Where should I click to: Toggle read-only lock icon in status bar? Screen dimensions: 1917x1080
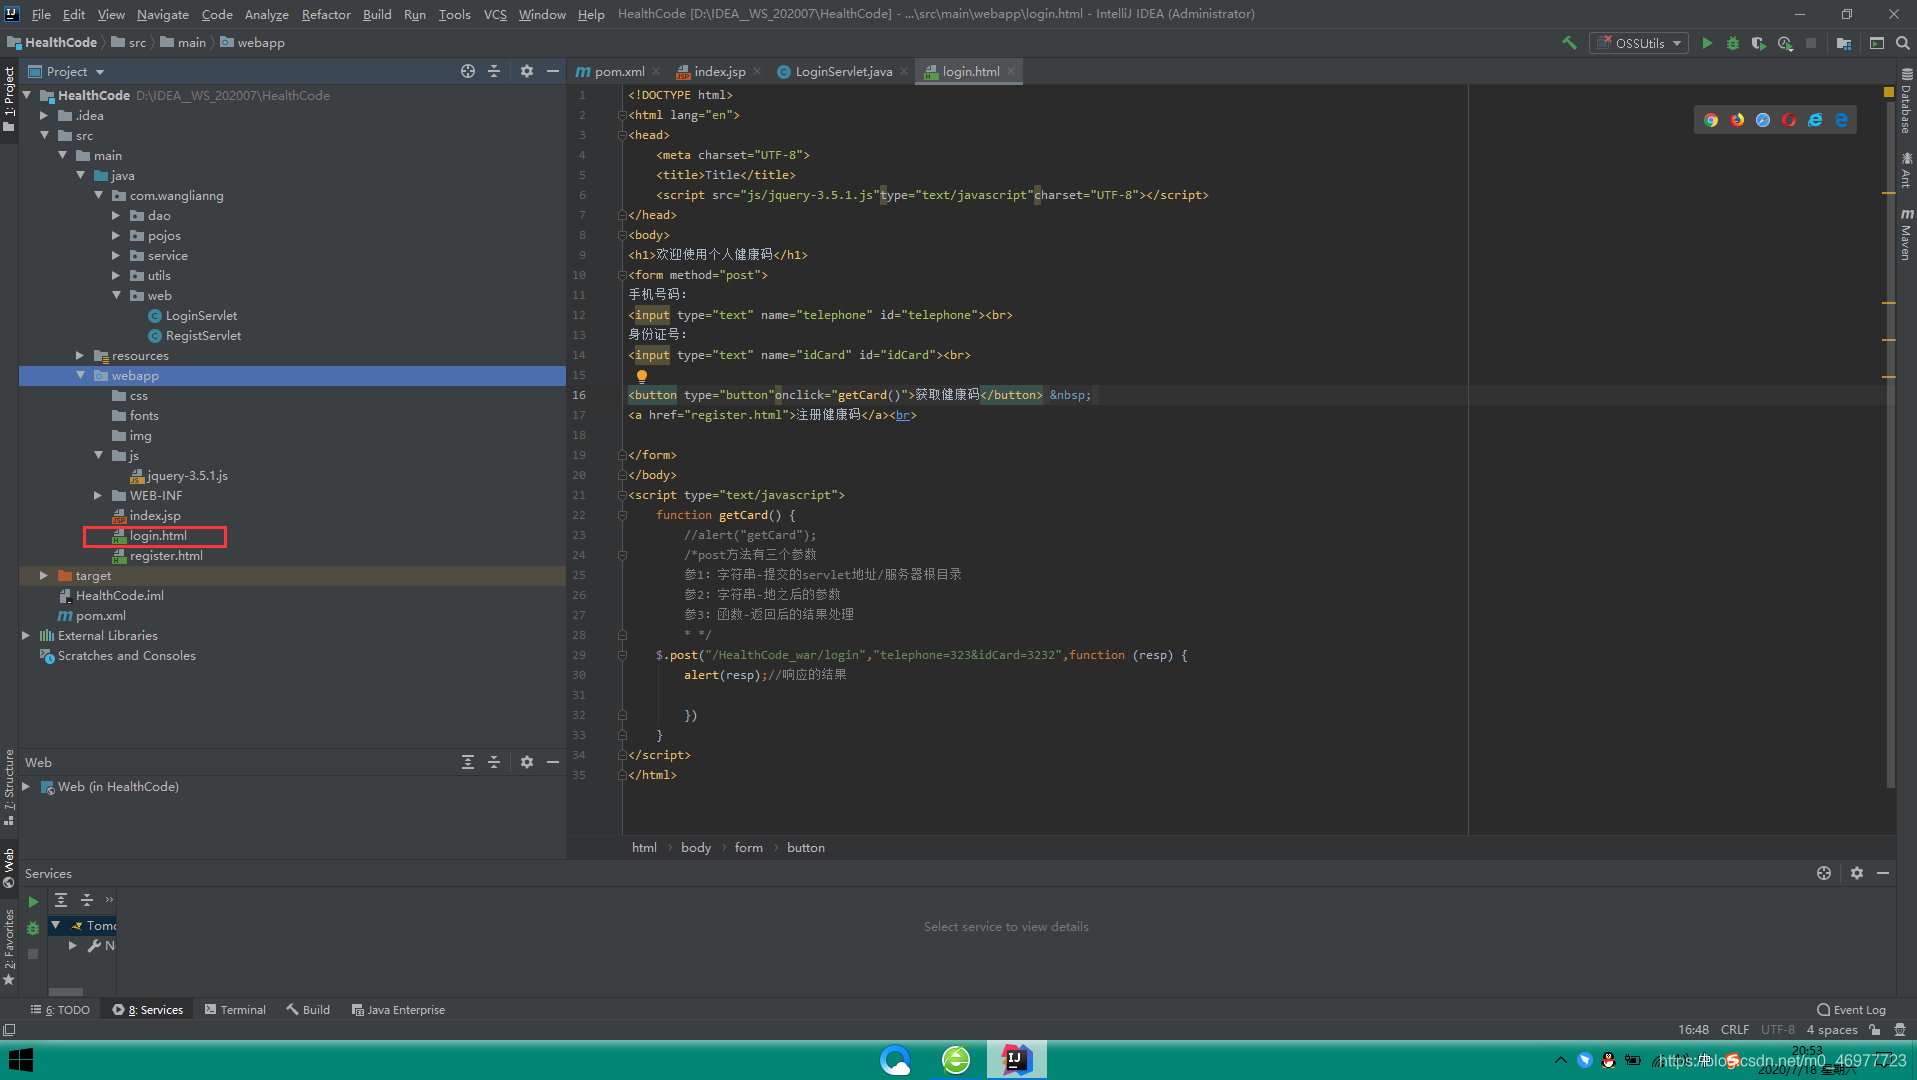click(x=1875, y=1030)
